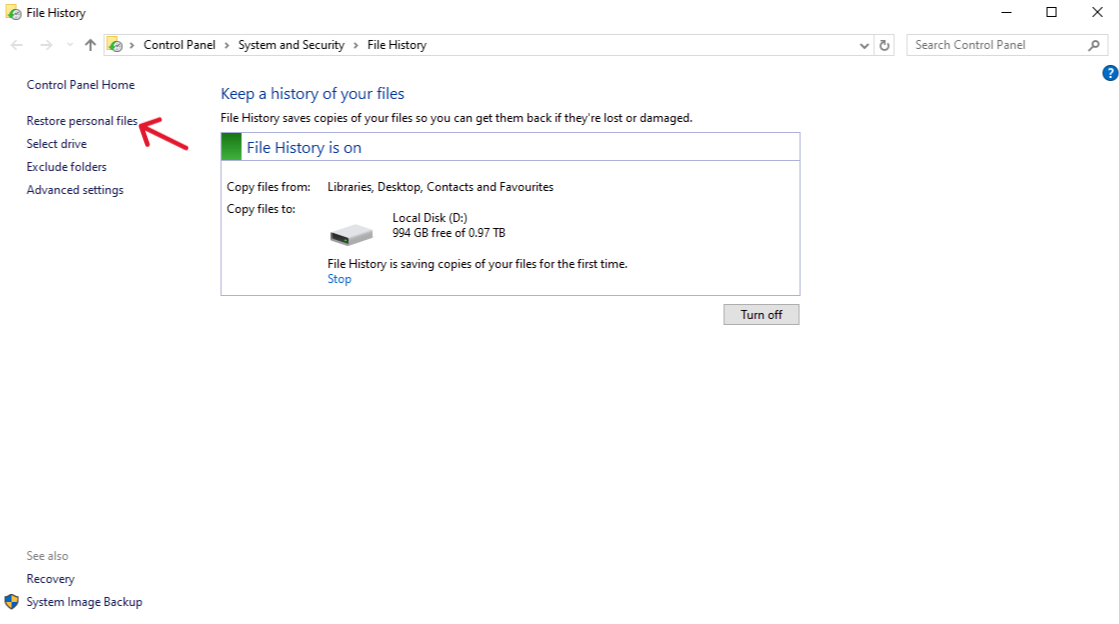
Task: Click the shield icon next to System Image Backup
Action: pyautogui.click(x=11, y=602)
